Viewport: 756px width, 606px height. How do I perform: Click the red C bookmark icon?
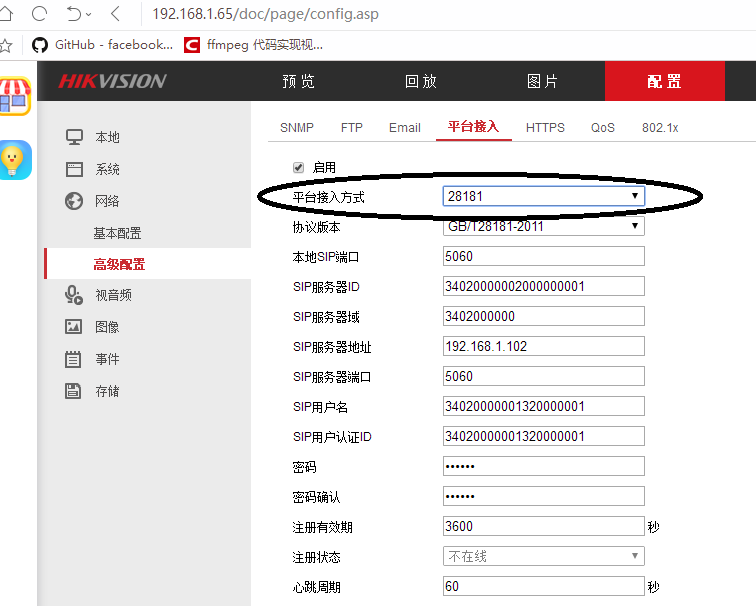pyautogui.click(x=192, y=45)
